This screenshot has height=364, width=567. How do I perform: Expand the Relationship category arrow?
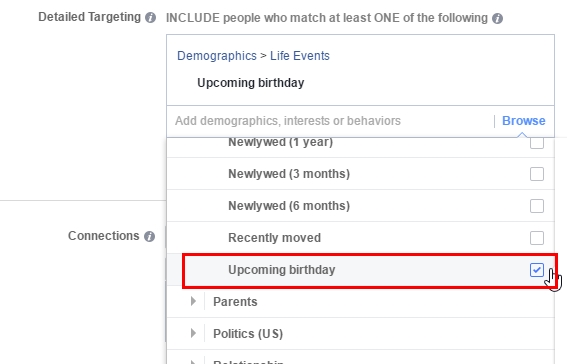[193, 361]
